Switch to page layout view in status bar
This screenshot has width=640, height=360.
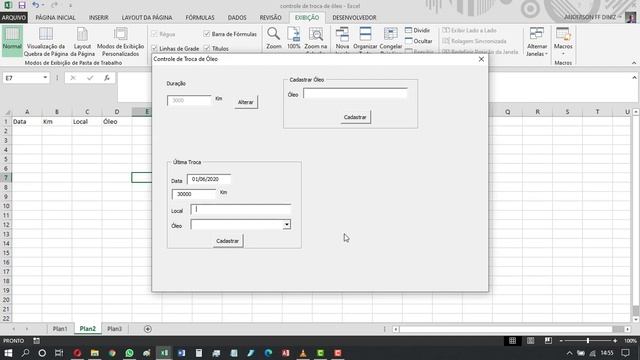530,340
